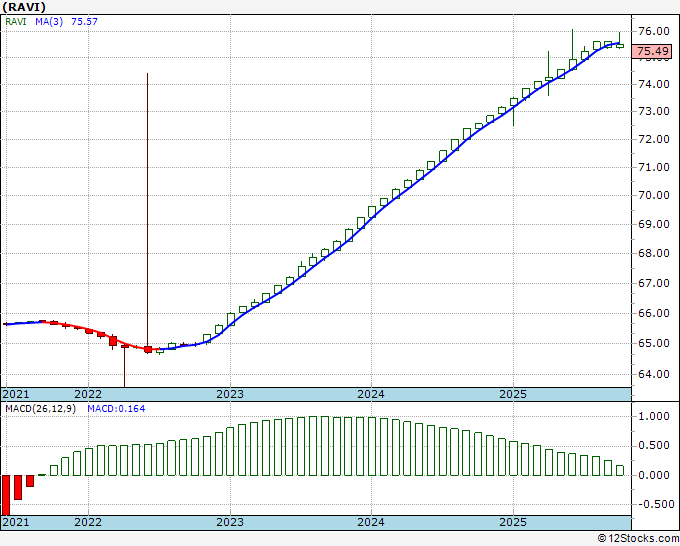The width and height of the screenshot is (680, 546).
Task: Click the 67.00 price axis label
Action: tap(654, 283)
